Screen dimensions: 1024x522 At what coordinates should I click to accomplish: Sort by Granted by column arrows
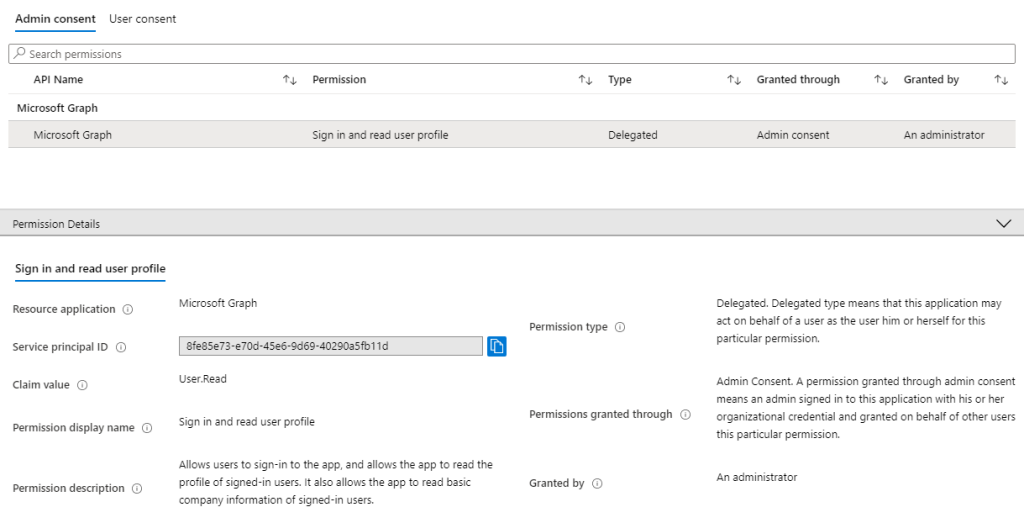click(x=1001, y=80)
